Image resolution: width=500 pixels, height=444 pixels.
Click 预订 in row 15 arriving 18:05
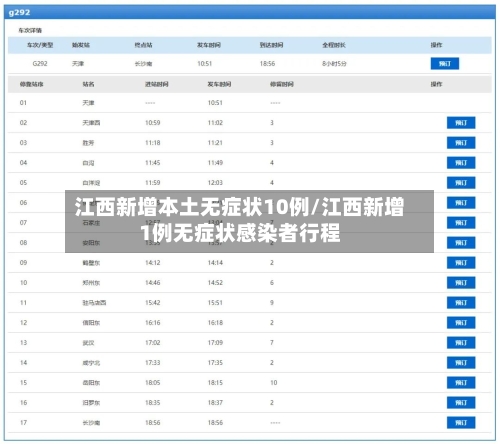pyautogui.click(x=461, y=383)
